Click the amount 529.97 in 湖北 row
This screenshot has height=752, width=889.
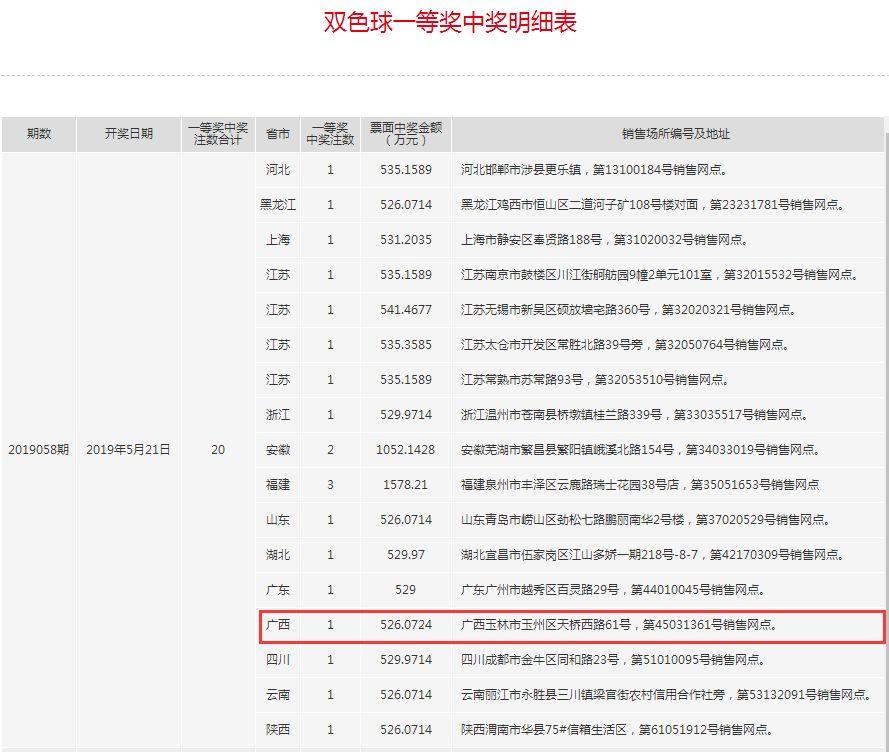tap(406, 555)
